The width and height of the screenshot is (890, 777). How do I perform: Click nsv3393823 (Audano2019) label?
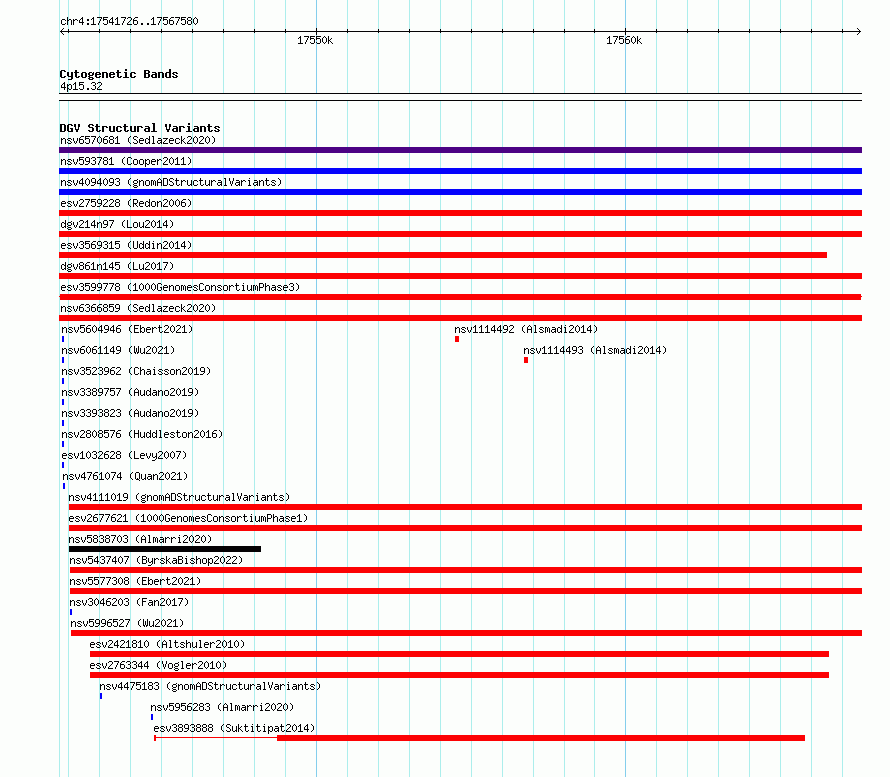[130, 413]
